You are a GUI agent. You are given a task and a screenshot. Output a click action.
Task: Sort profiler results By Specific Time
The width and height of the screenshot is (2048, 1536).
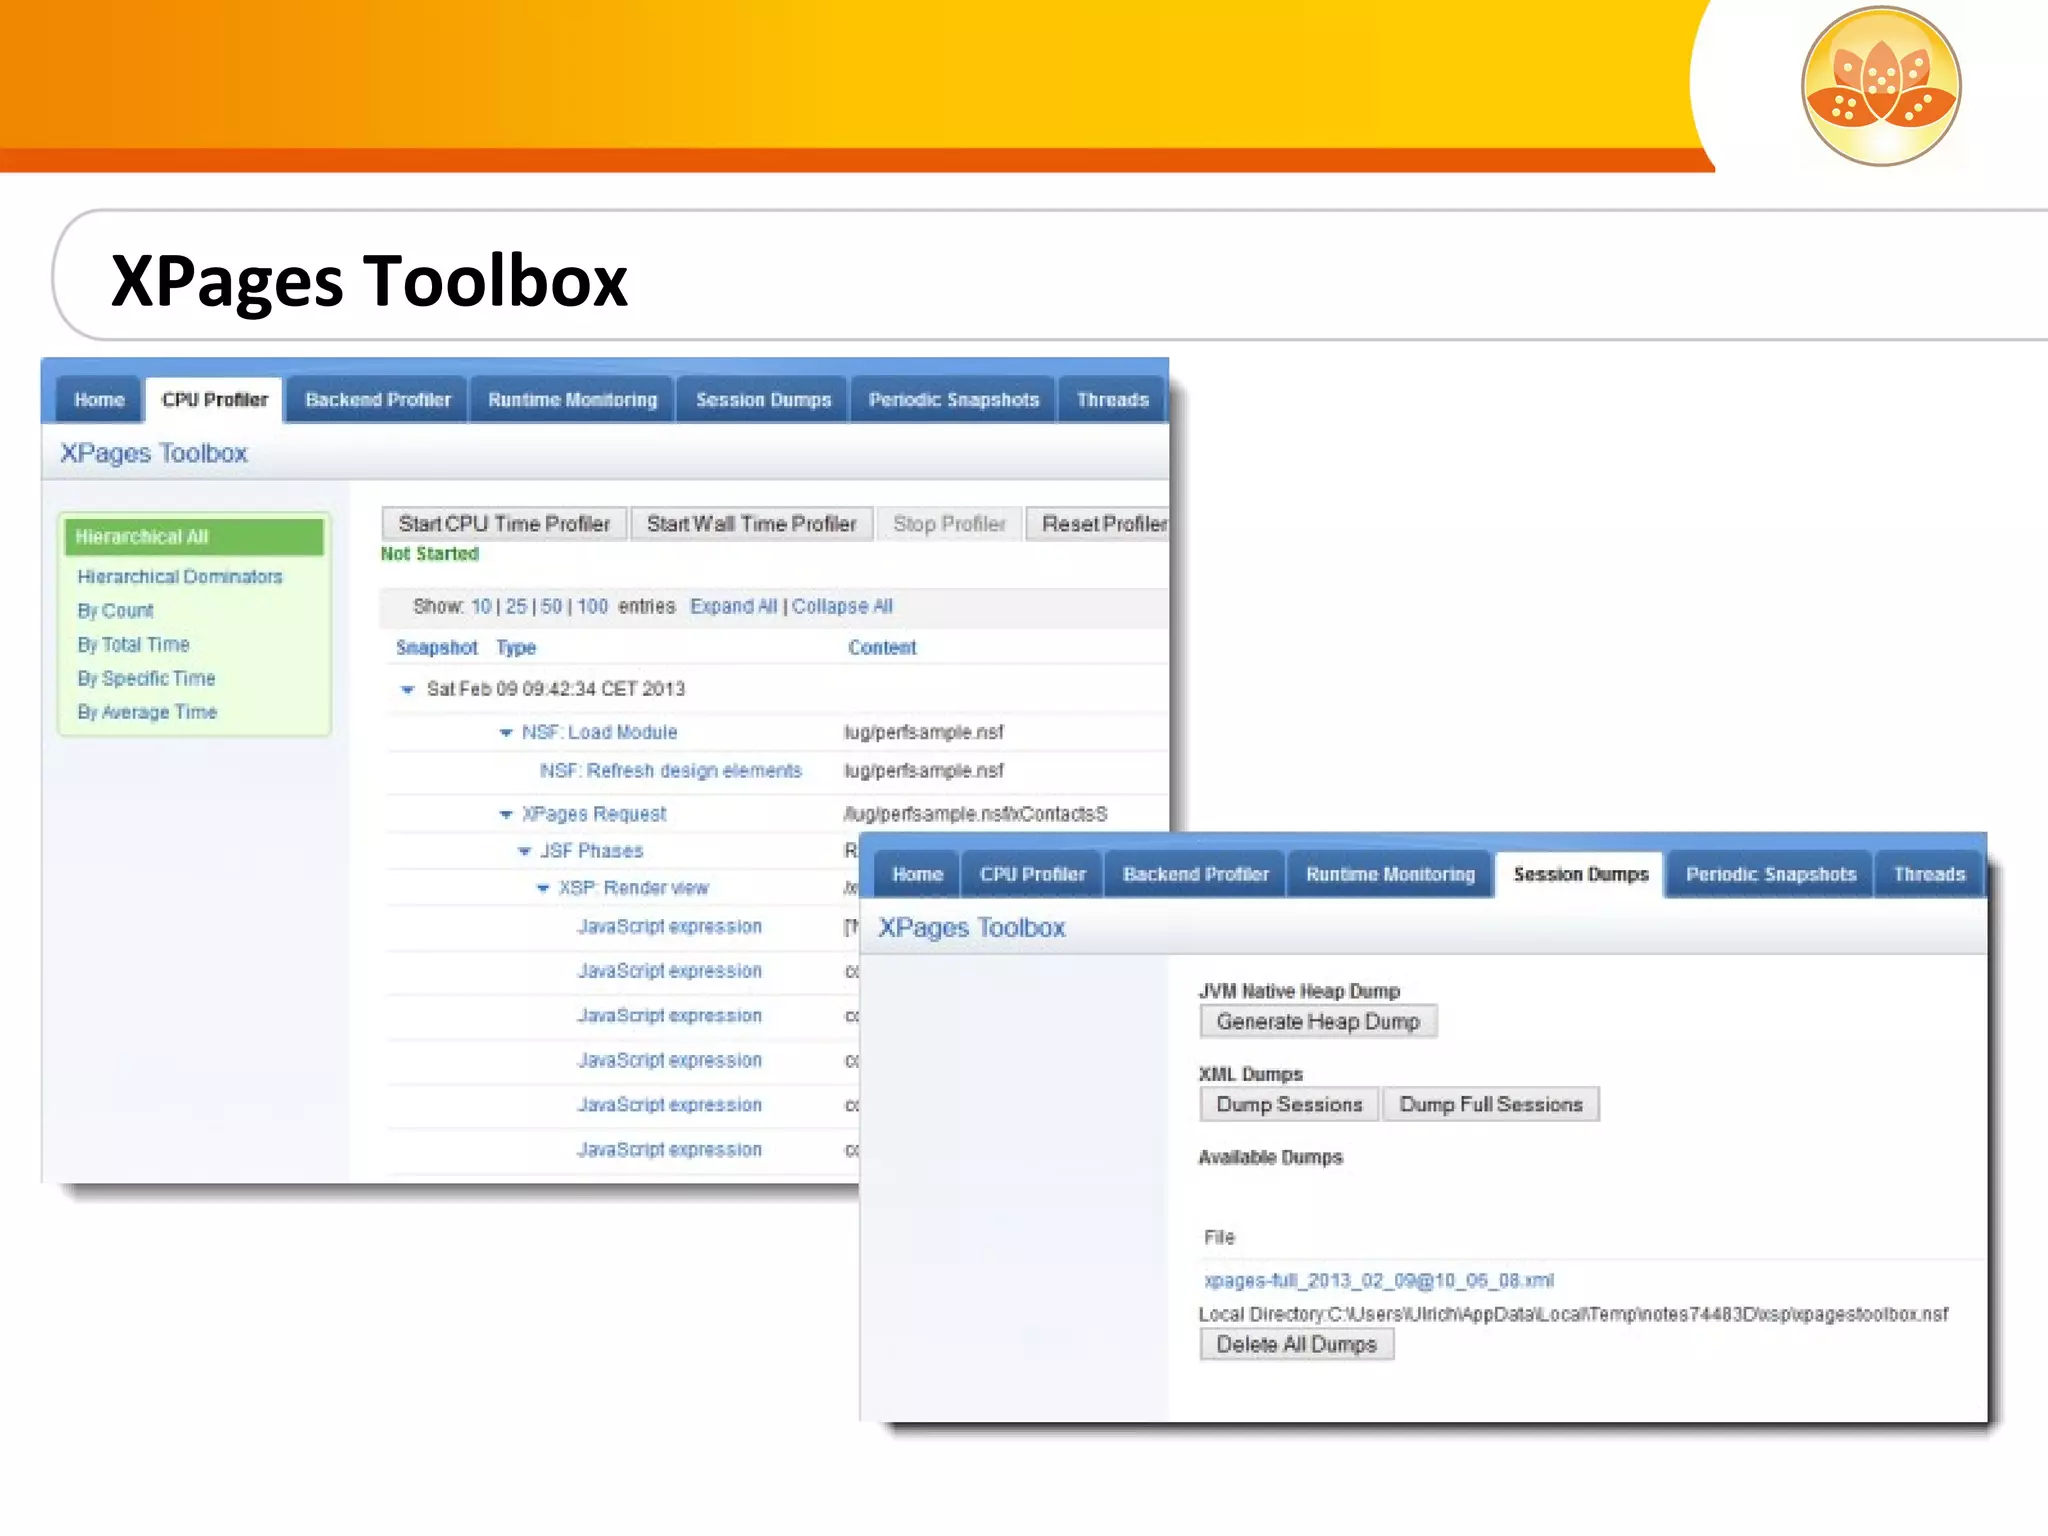point(147,679)
